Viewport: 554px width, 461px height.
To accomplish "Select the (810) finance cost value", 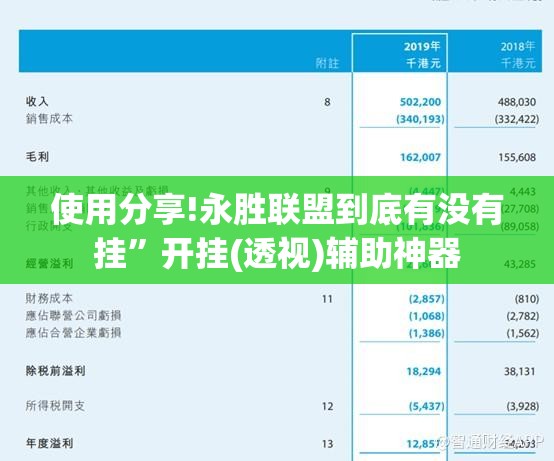I will coord(527,299).
